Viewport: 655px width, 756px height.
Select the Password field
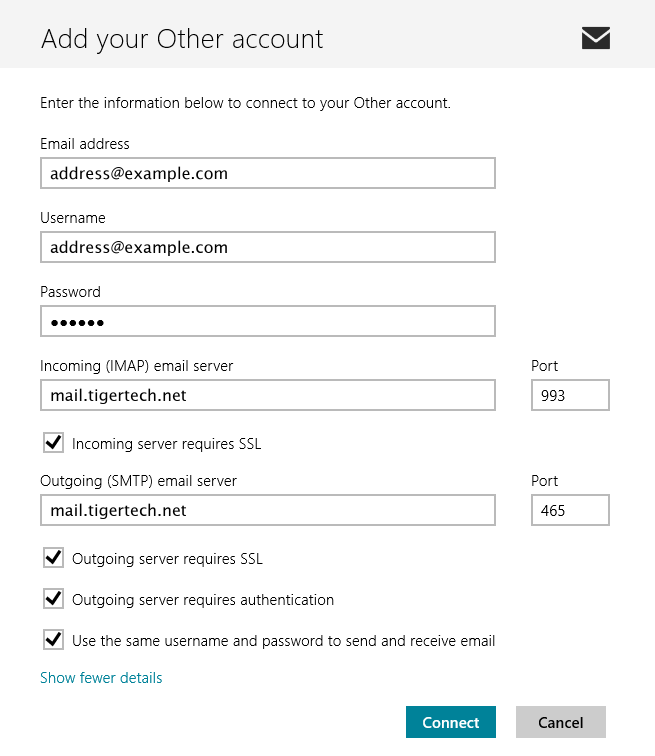pyautogui.click(x=267, y=321)
